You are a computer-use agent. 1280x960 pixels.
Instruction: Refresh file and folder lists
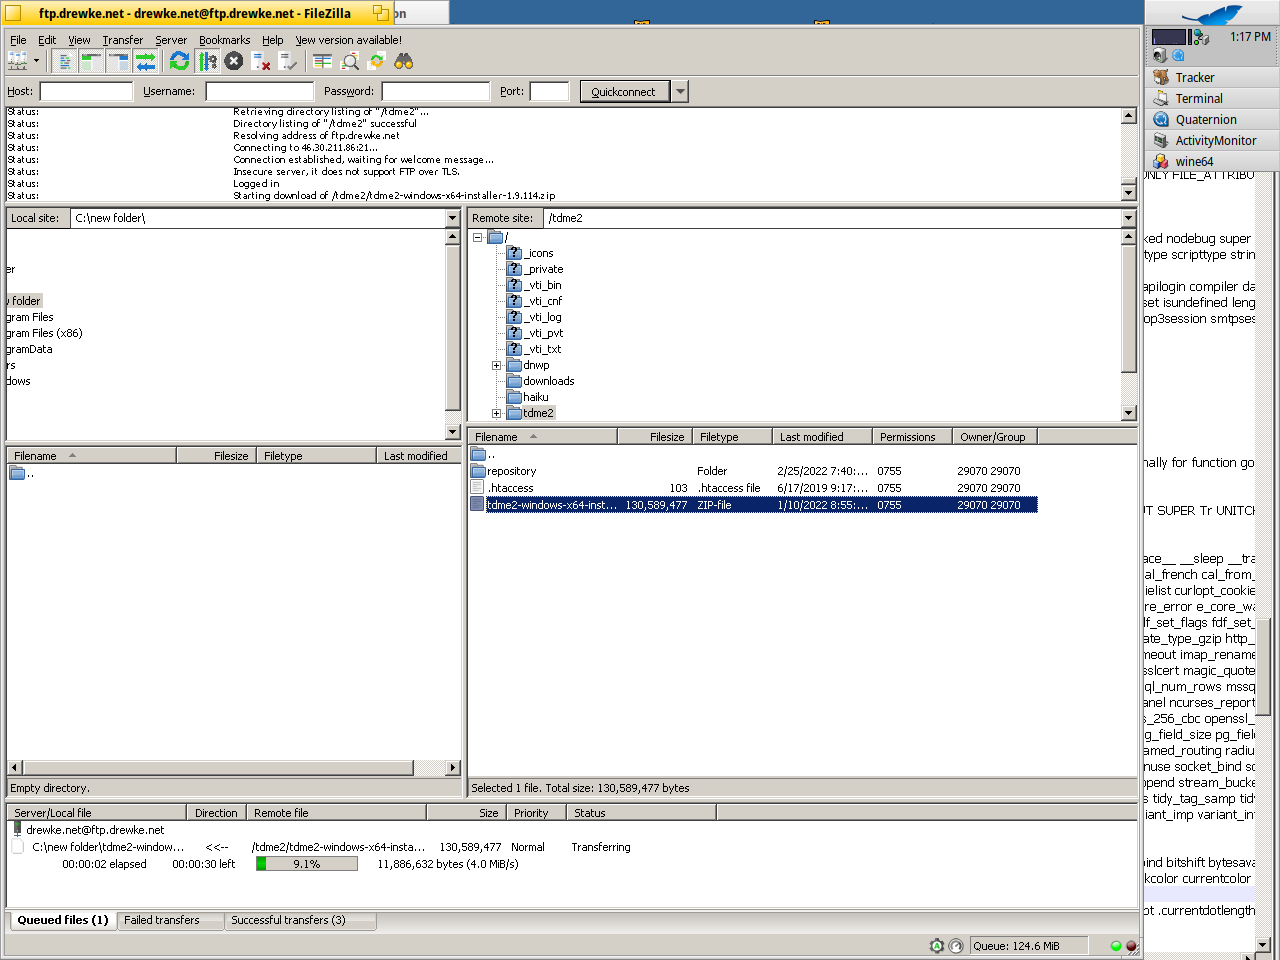pyautogui.click(x=179, y=61)
